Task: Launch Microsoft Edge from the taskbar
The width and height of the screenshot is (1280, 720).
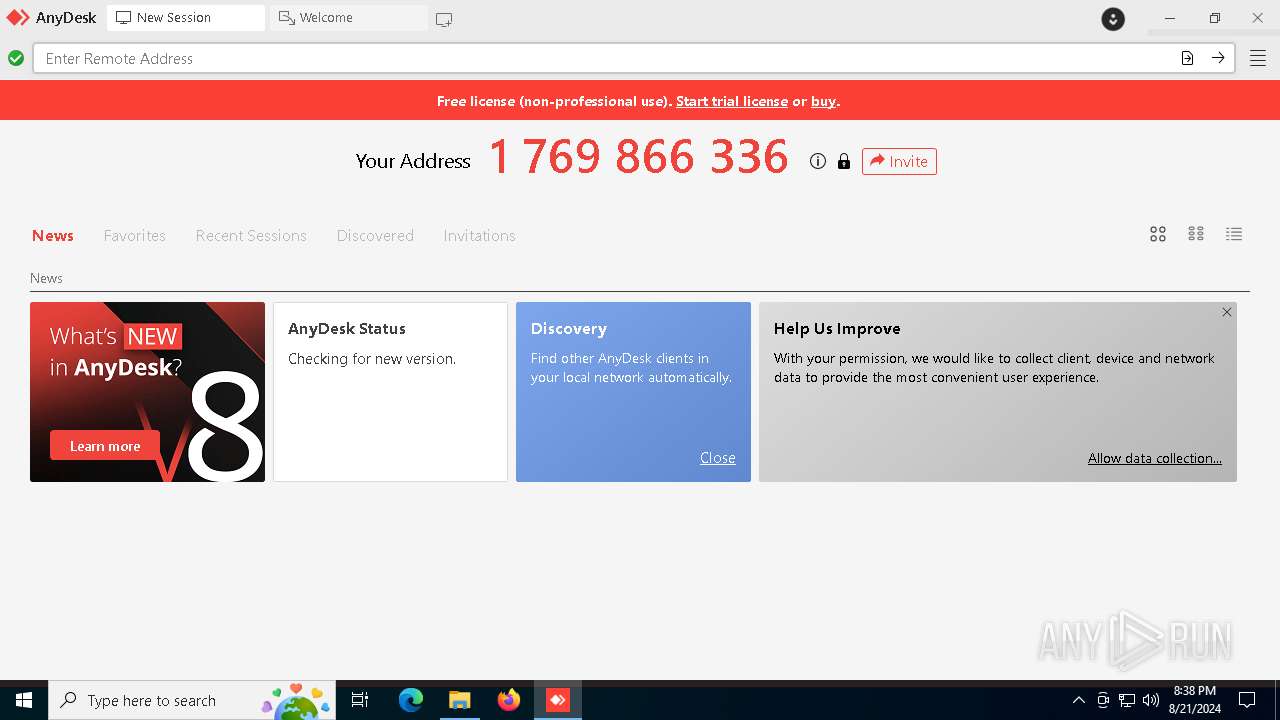Action: pos(411,700)
